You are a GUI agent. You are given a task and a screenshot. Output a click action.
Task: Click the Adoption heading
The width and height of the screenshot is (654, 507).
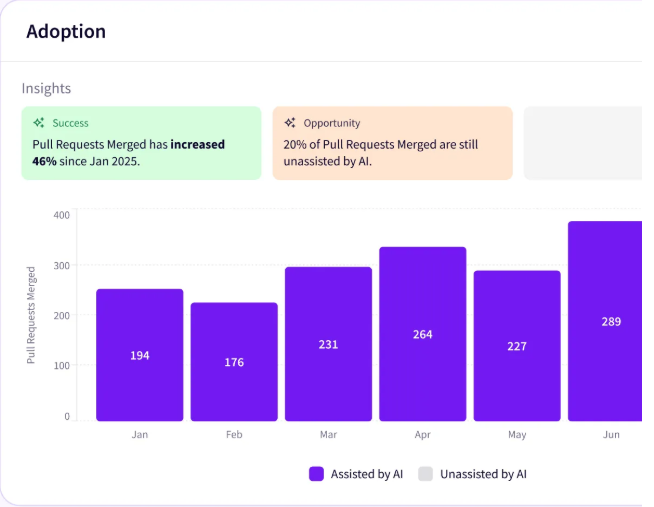click(66, 32)
